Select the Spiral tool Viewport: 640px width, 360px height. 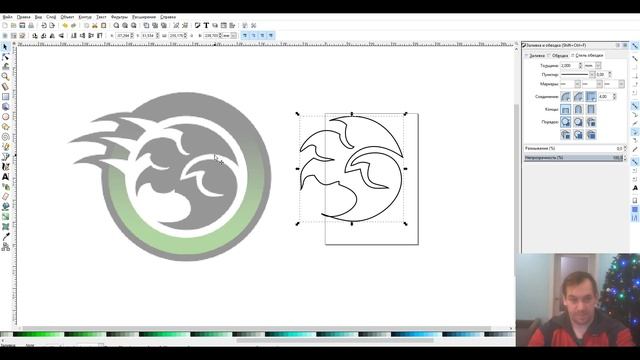(5, 137)
